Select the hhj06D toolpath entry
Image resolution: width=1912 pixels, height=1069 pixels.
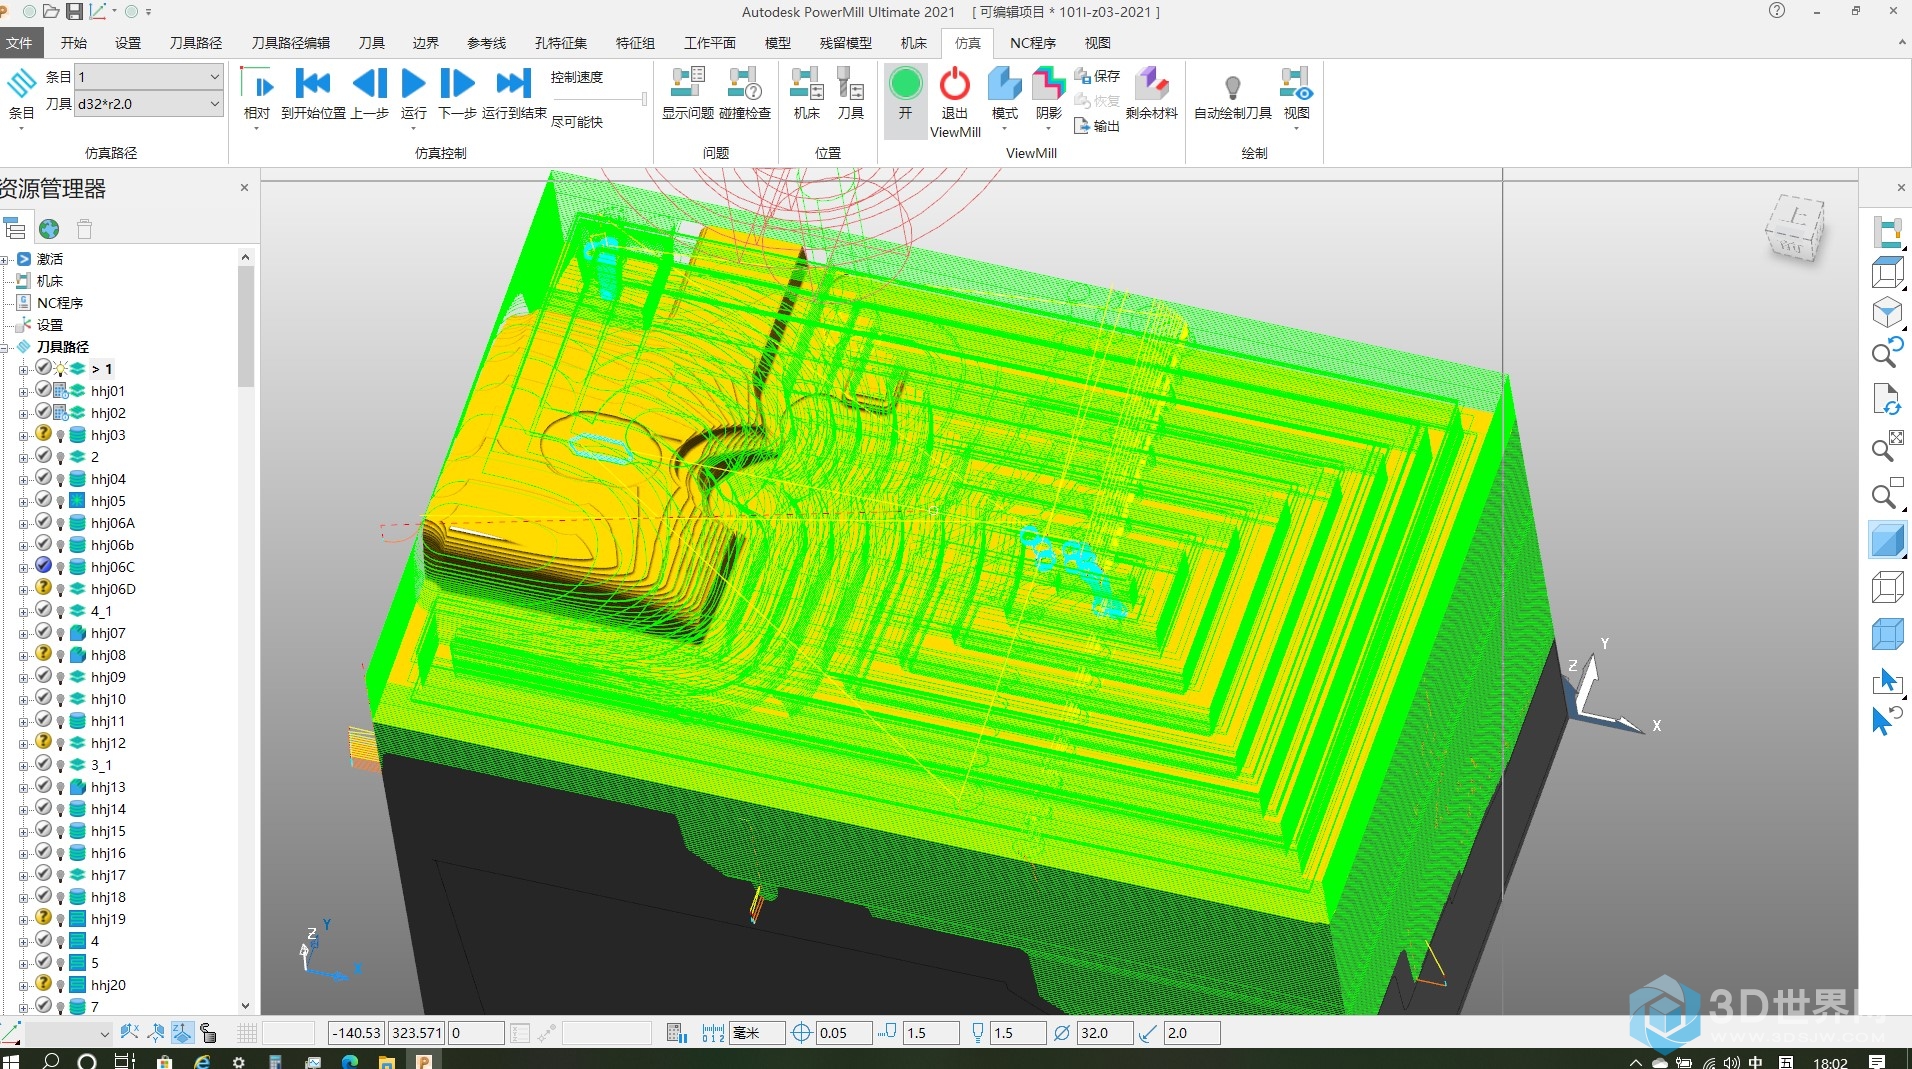113,589
